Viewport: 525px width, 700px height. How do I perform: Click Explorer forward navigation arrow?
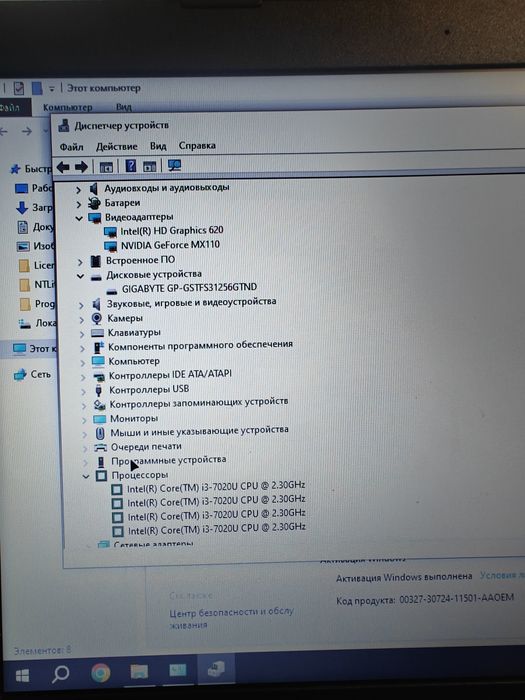click(x=27, y=131)
